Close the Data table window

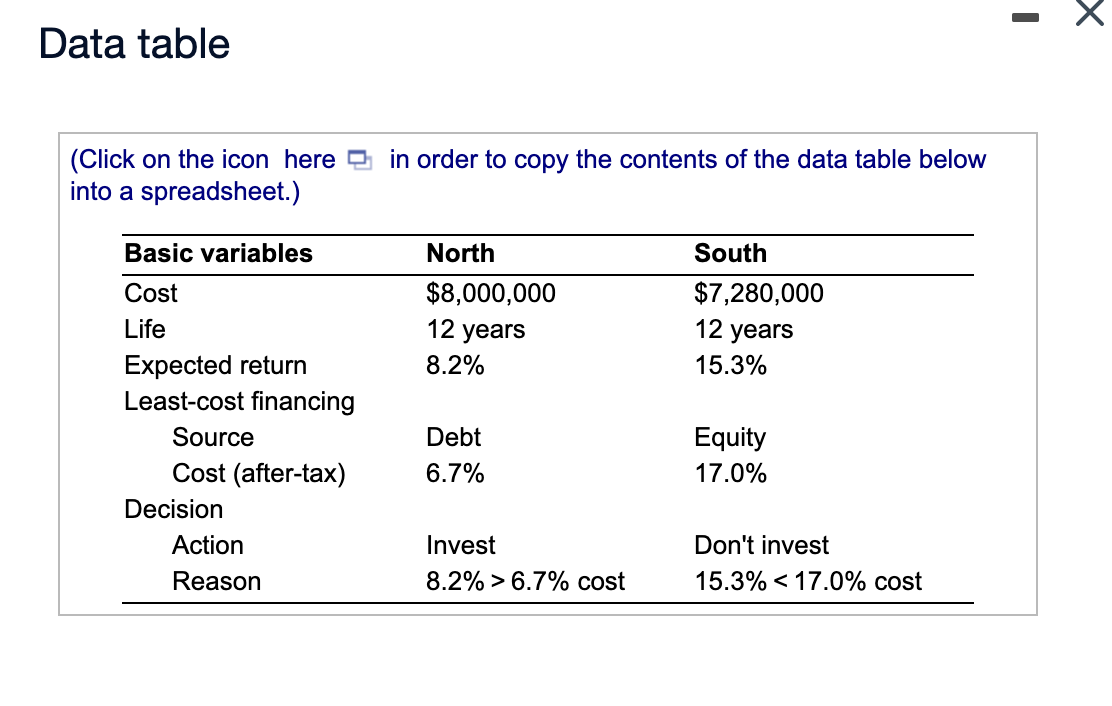click(1089, 15)
